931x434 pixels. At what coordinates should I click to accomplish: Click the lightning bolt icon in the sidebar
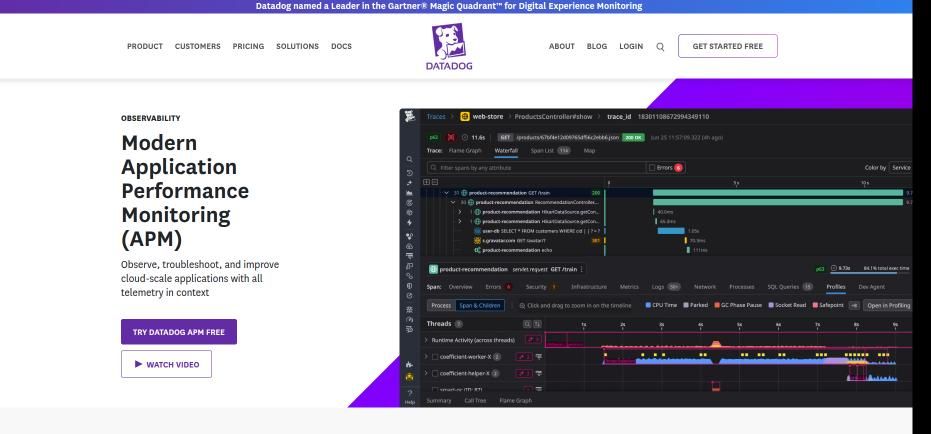[410, 223]
